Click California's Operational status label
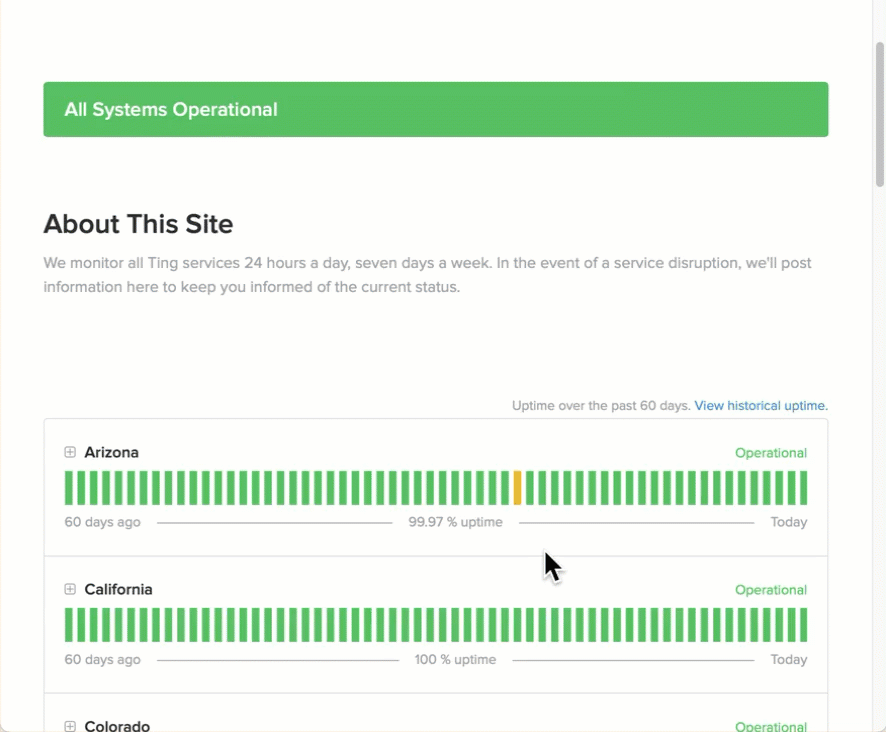Screen dimensions: 886x732 771,590
